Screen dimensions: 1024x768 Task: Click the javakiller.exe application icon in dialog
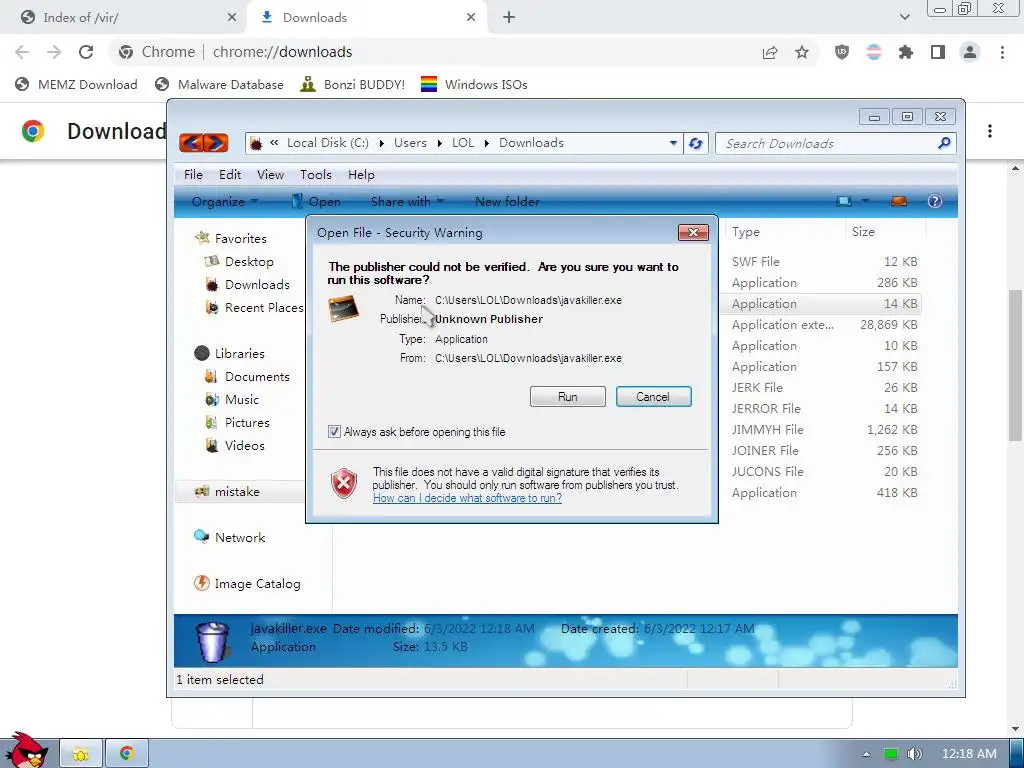tap(344, 308)
